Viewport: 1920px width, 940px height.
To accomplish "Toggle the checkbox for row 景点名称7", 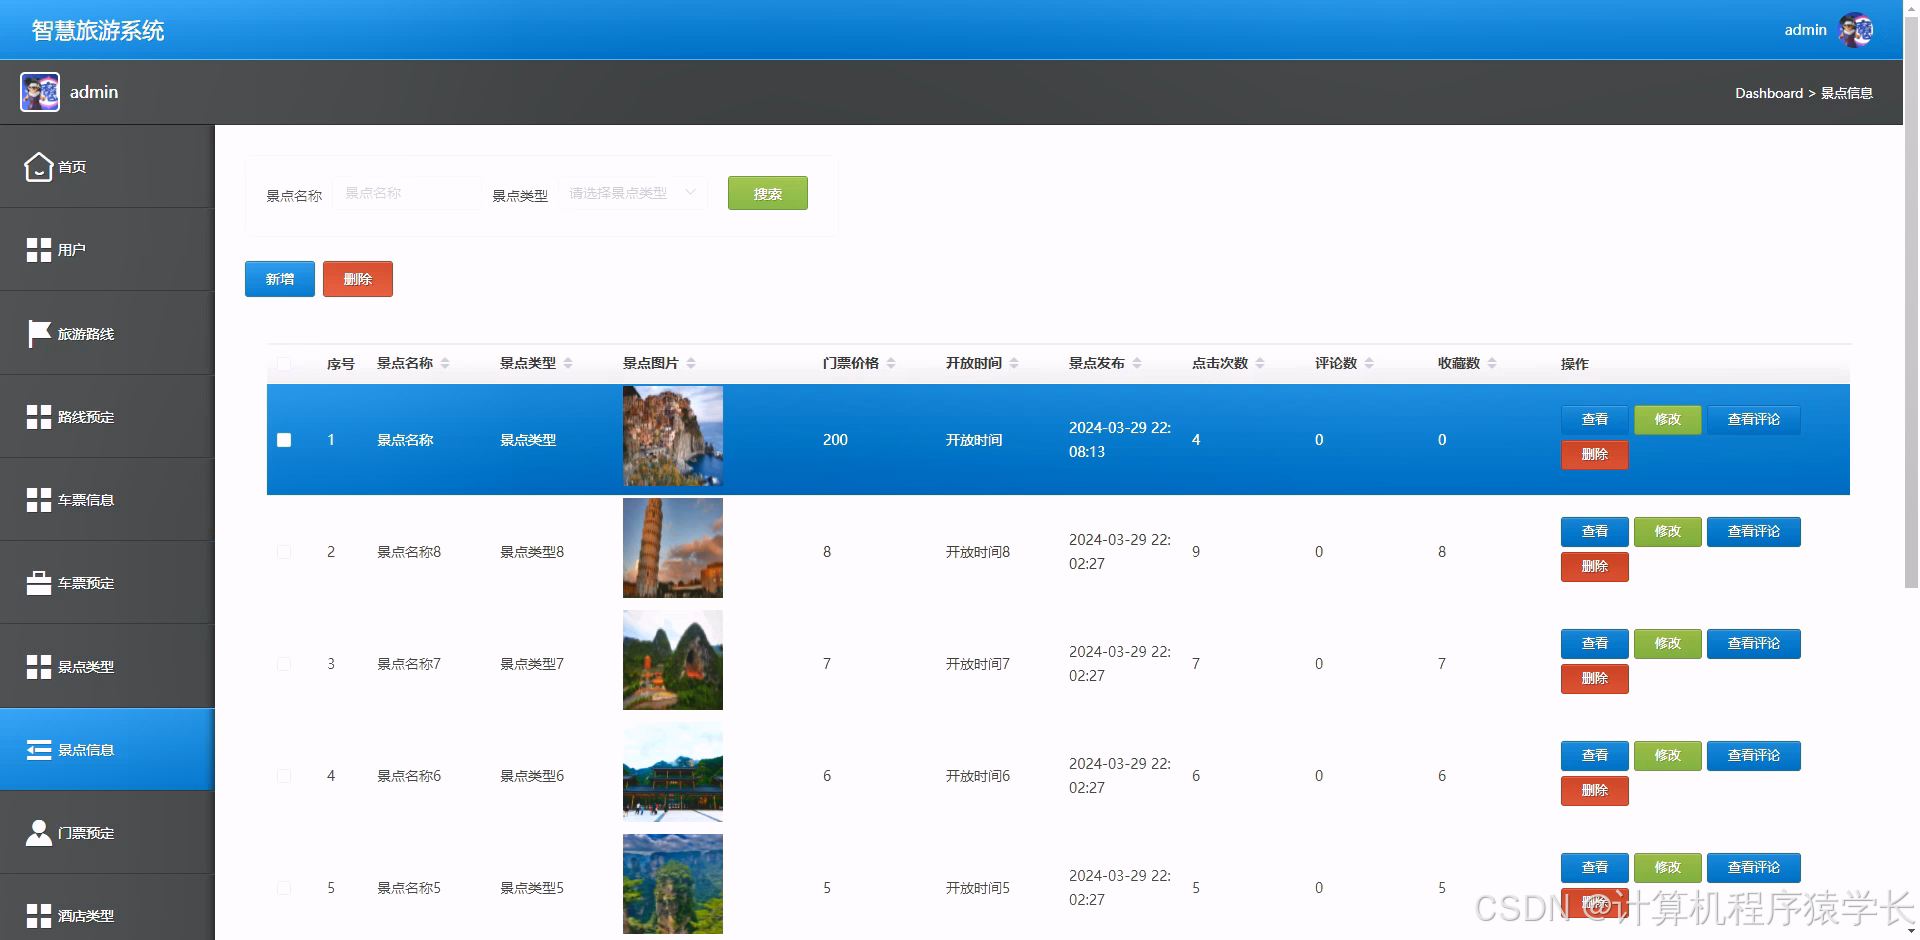I will (284, 664).
